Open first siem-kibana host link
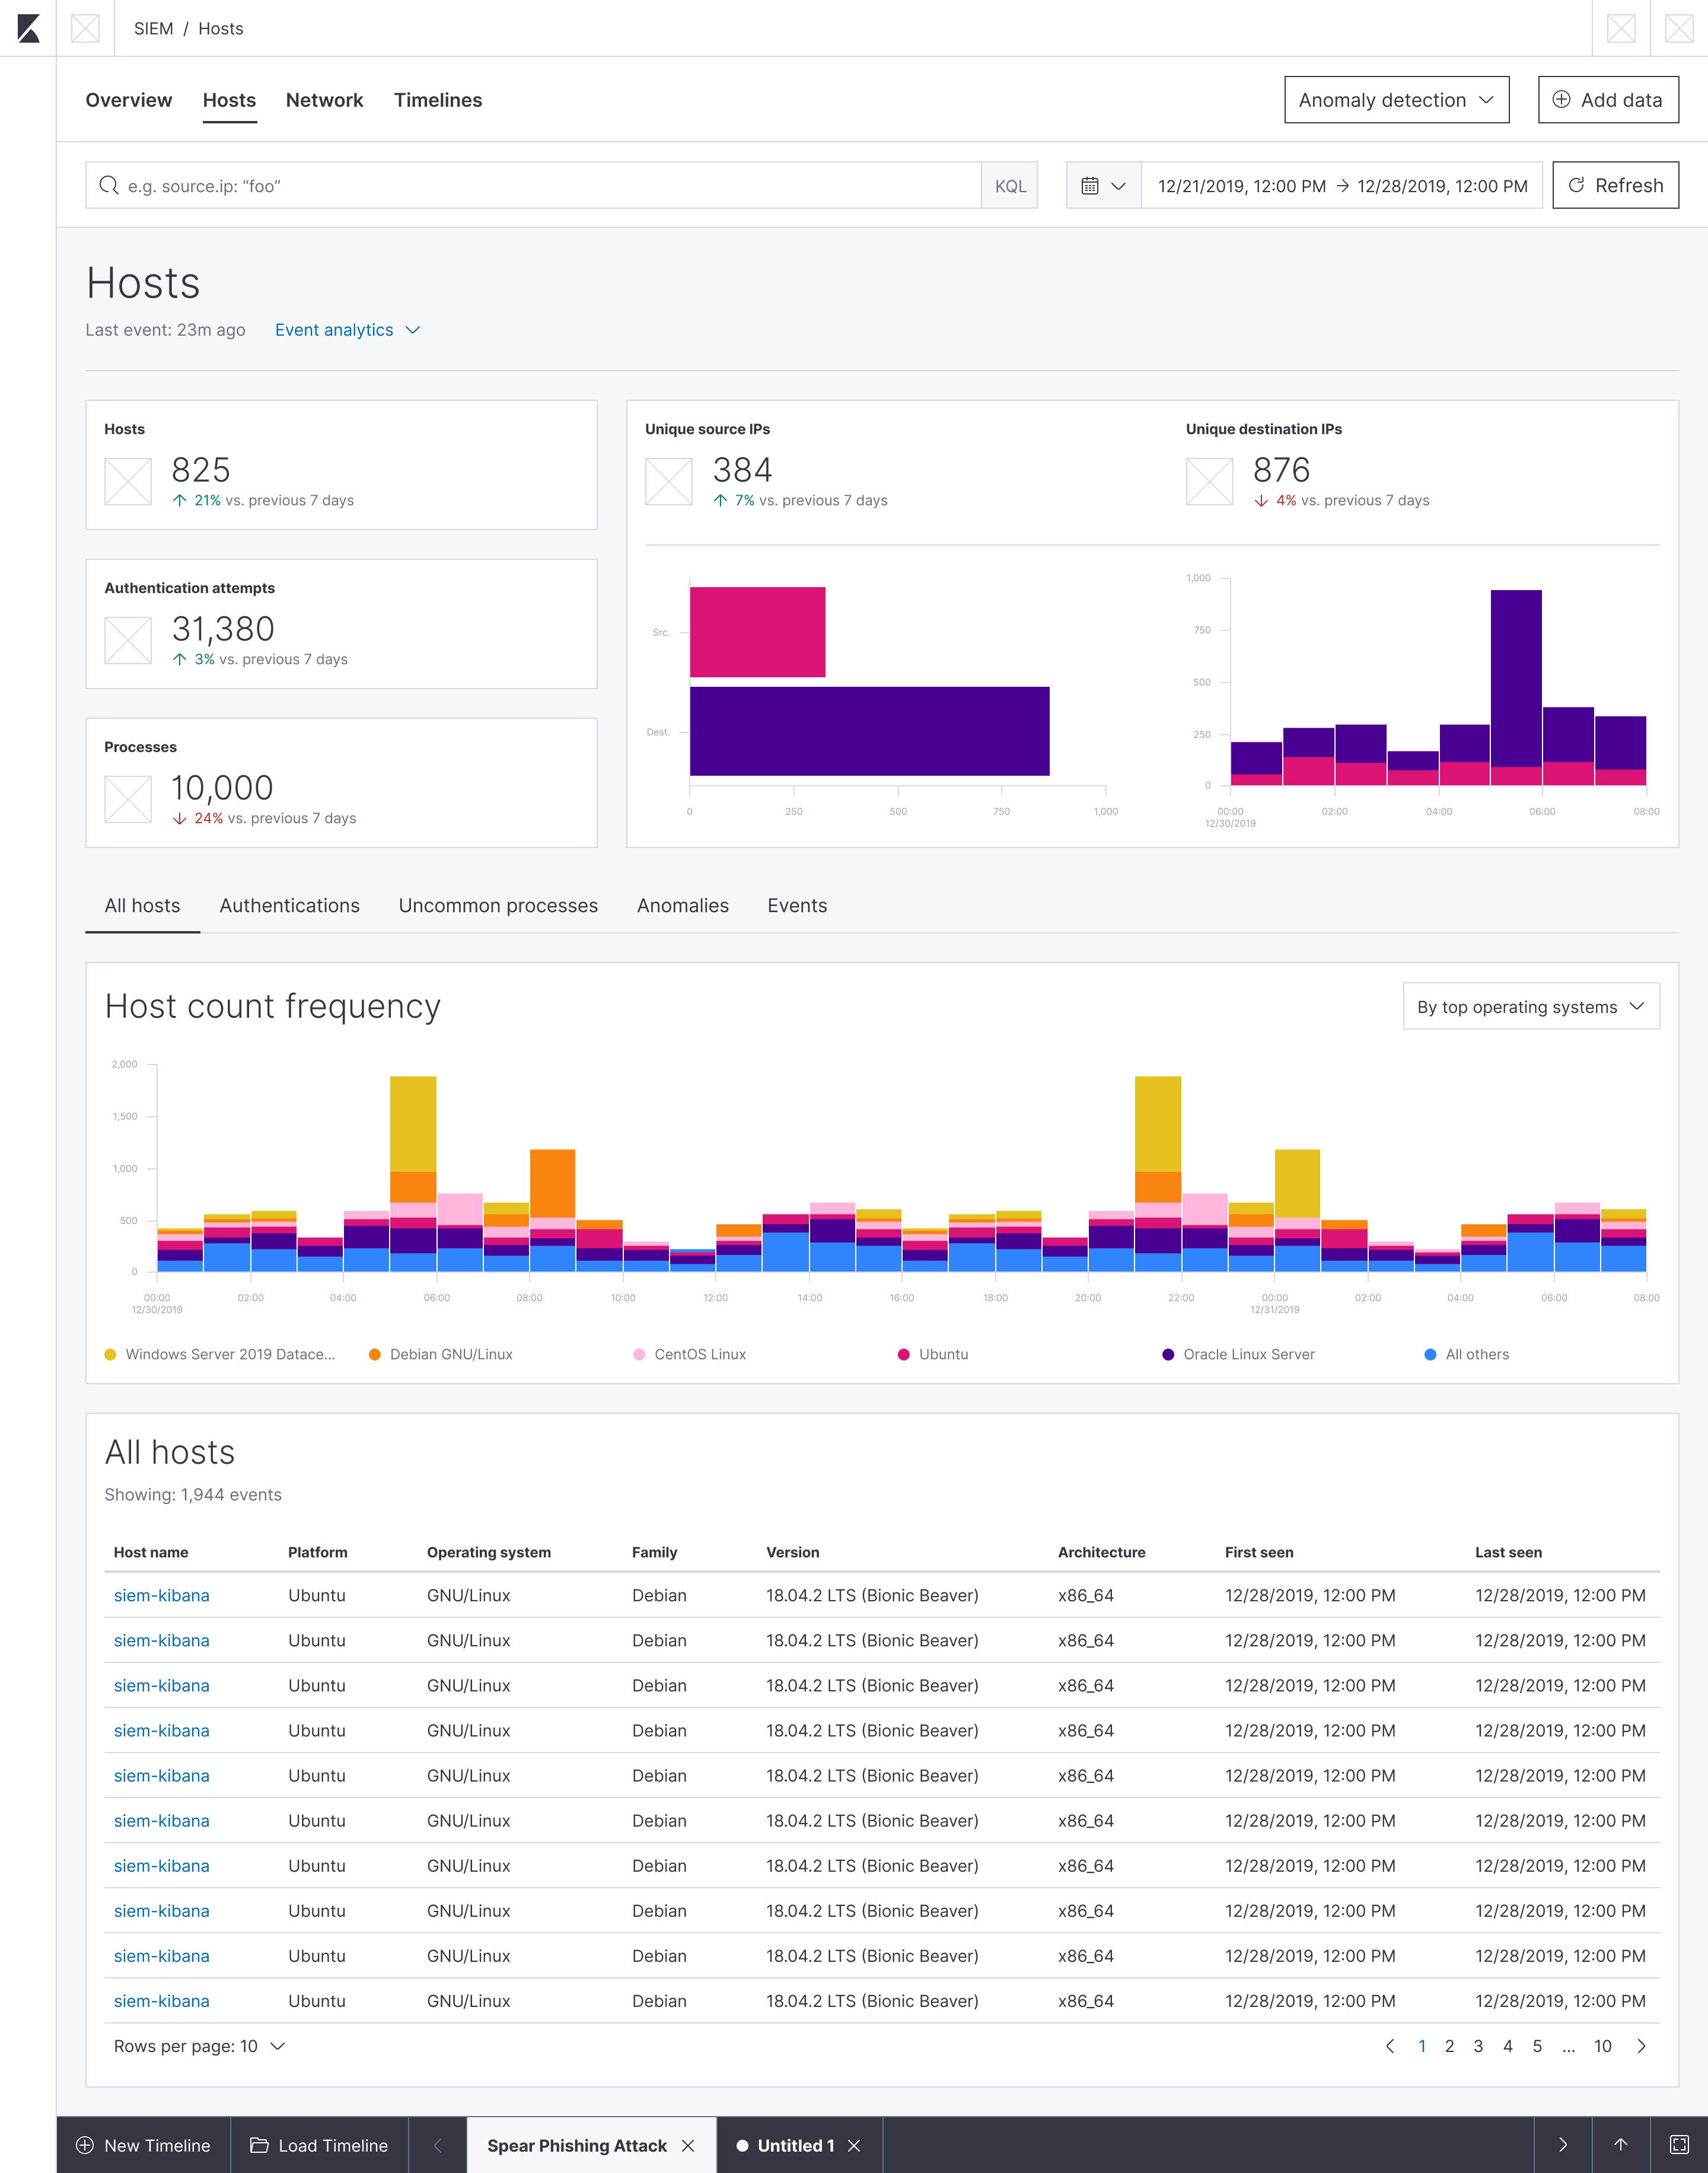This screenshot has height=2173, width=1708. point(161,1595)
